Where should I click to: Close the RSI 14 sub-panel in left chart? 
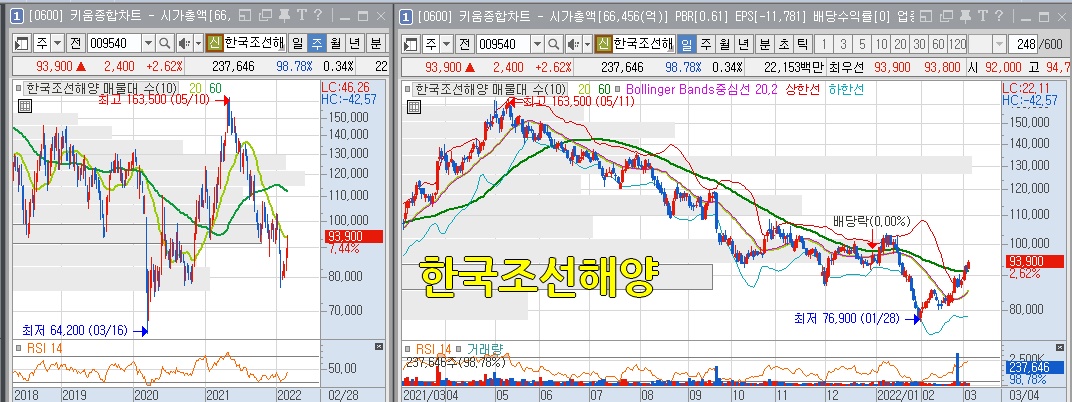click(x=379, y=347)
